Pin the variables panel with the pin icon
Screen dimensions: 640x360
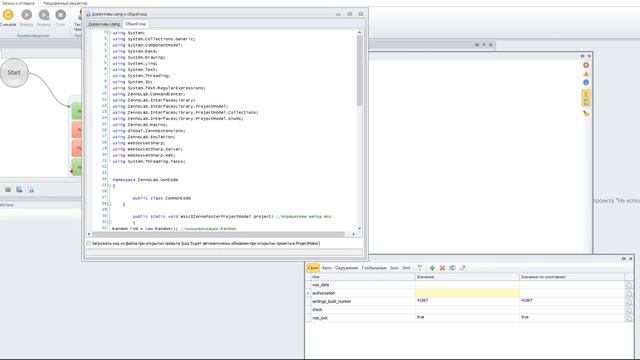(623, 259)
